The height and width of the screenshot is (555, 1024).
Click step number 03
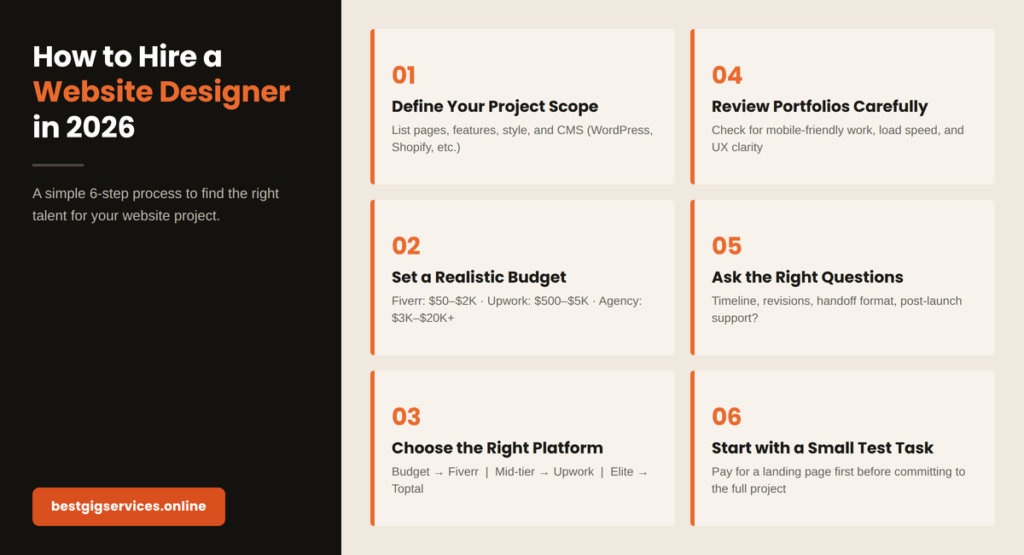(406, 417)
